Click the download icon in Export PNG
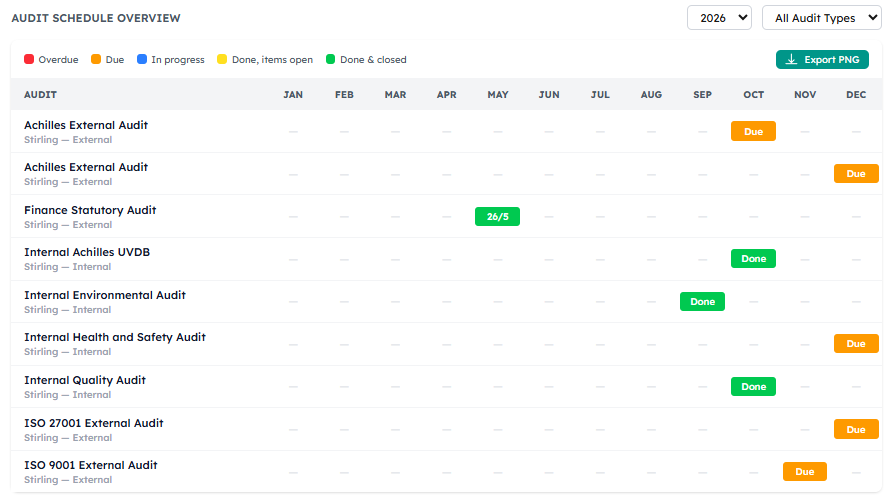 (791, 59)
